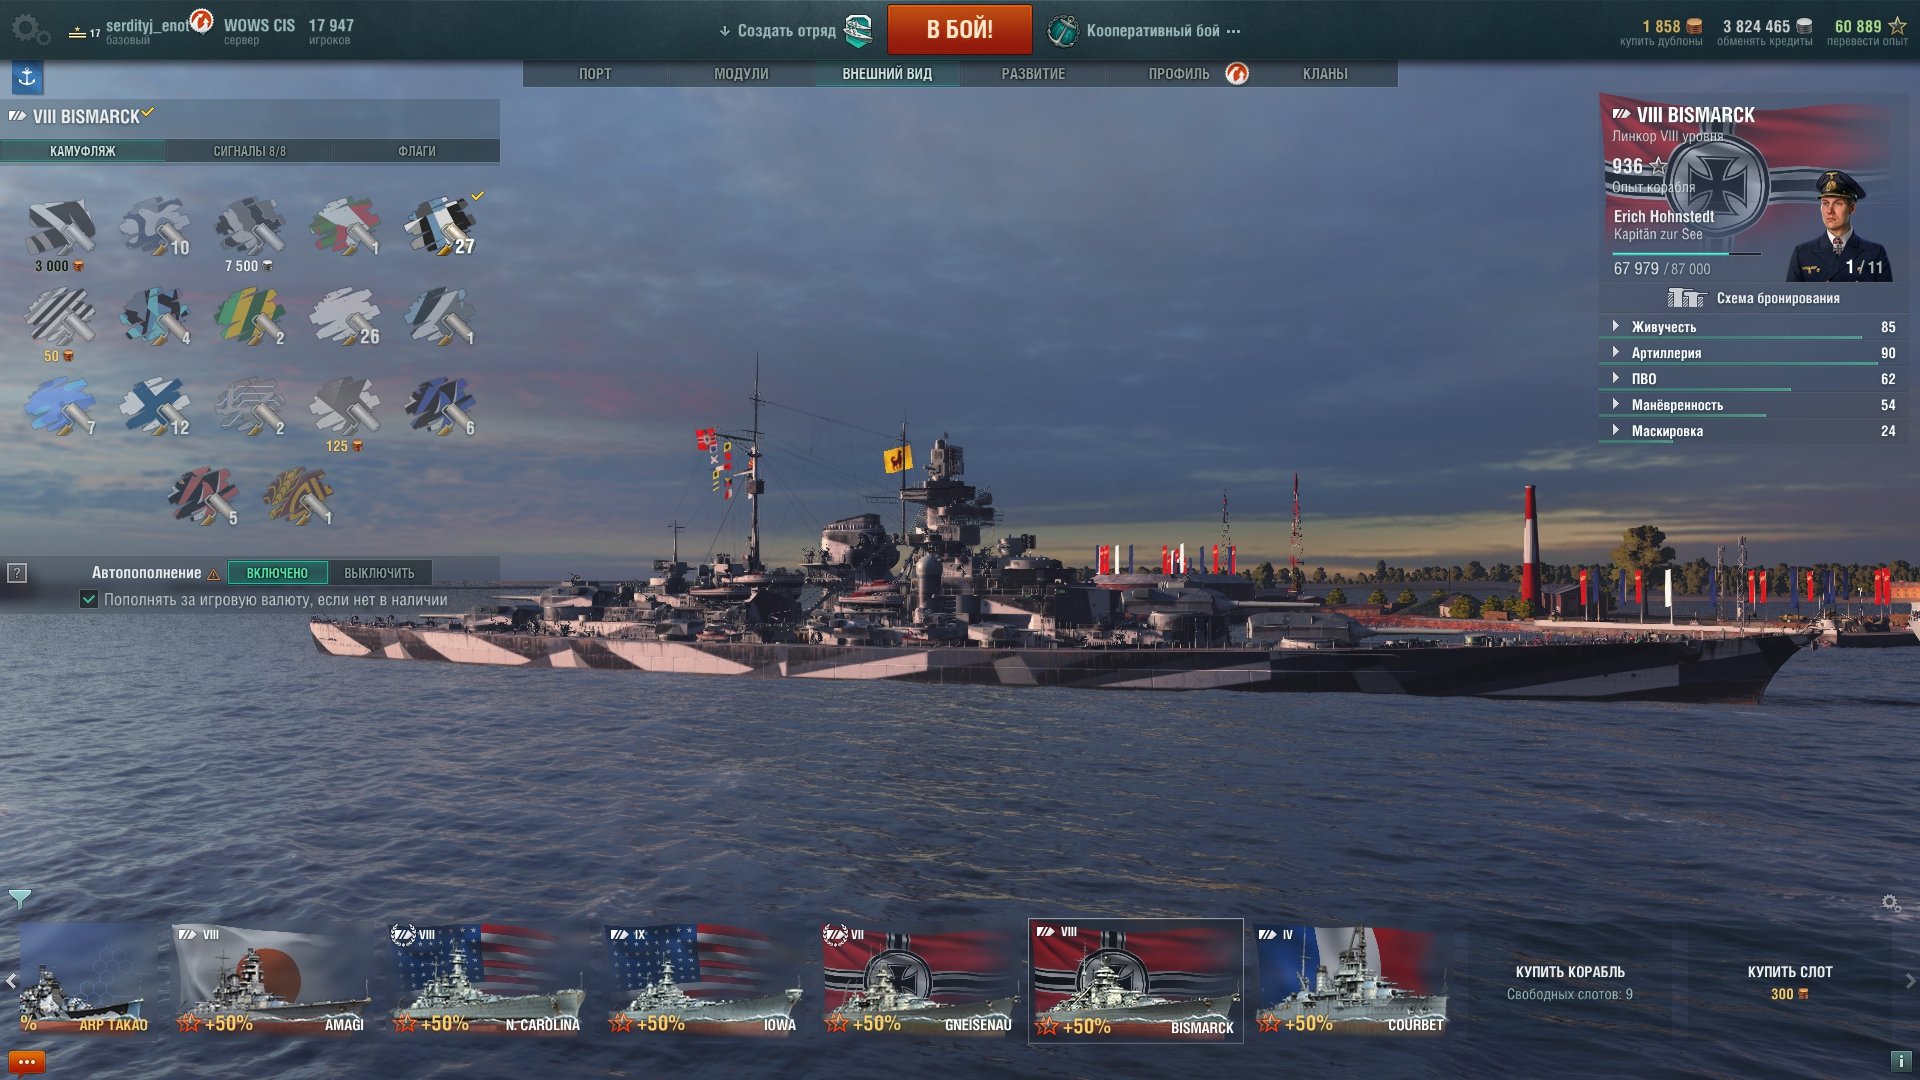Toggle replenish for game currency checkbox
Viewport: 1920px width, 1080px height.
click(x=89, y=600)
